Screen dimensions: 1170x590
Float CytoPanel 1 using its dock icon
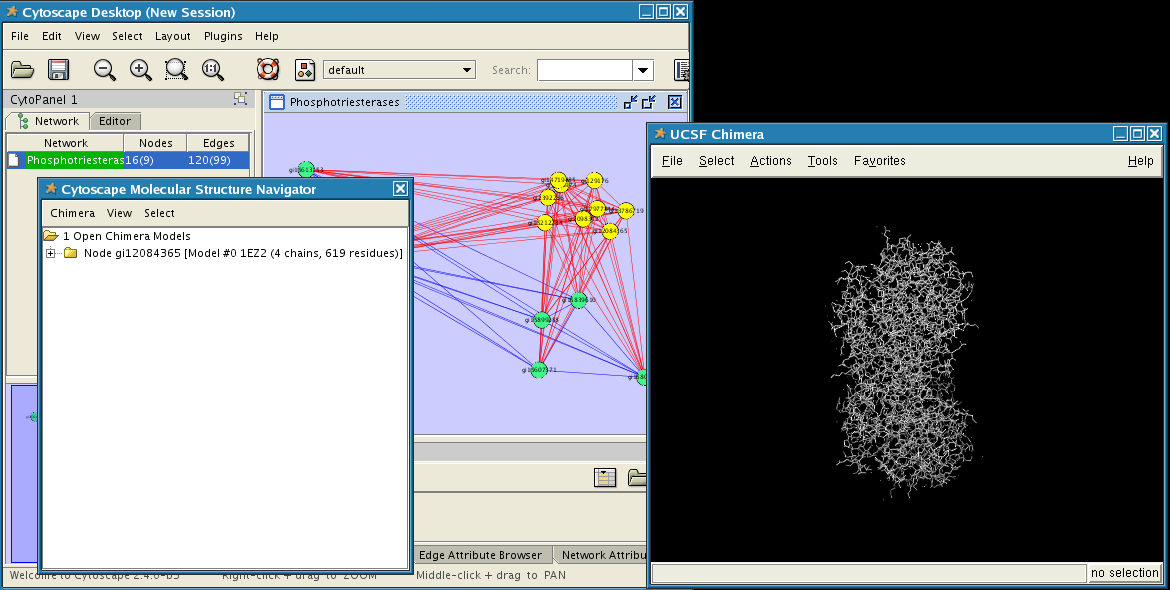click(240, 99)
